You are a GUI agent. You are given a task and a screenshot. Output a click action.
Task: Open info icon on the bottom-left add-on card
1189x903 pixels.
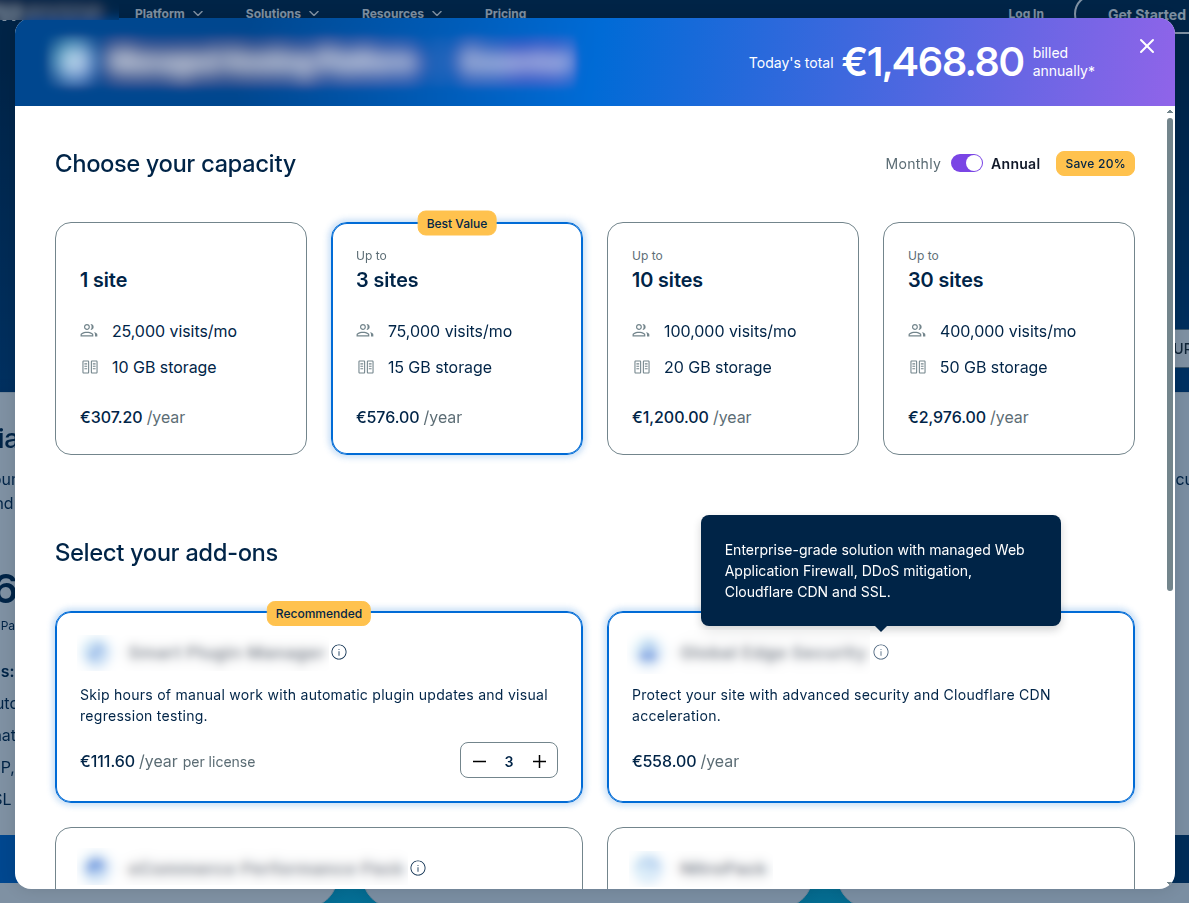coord(418,868)
